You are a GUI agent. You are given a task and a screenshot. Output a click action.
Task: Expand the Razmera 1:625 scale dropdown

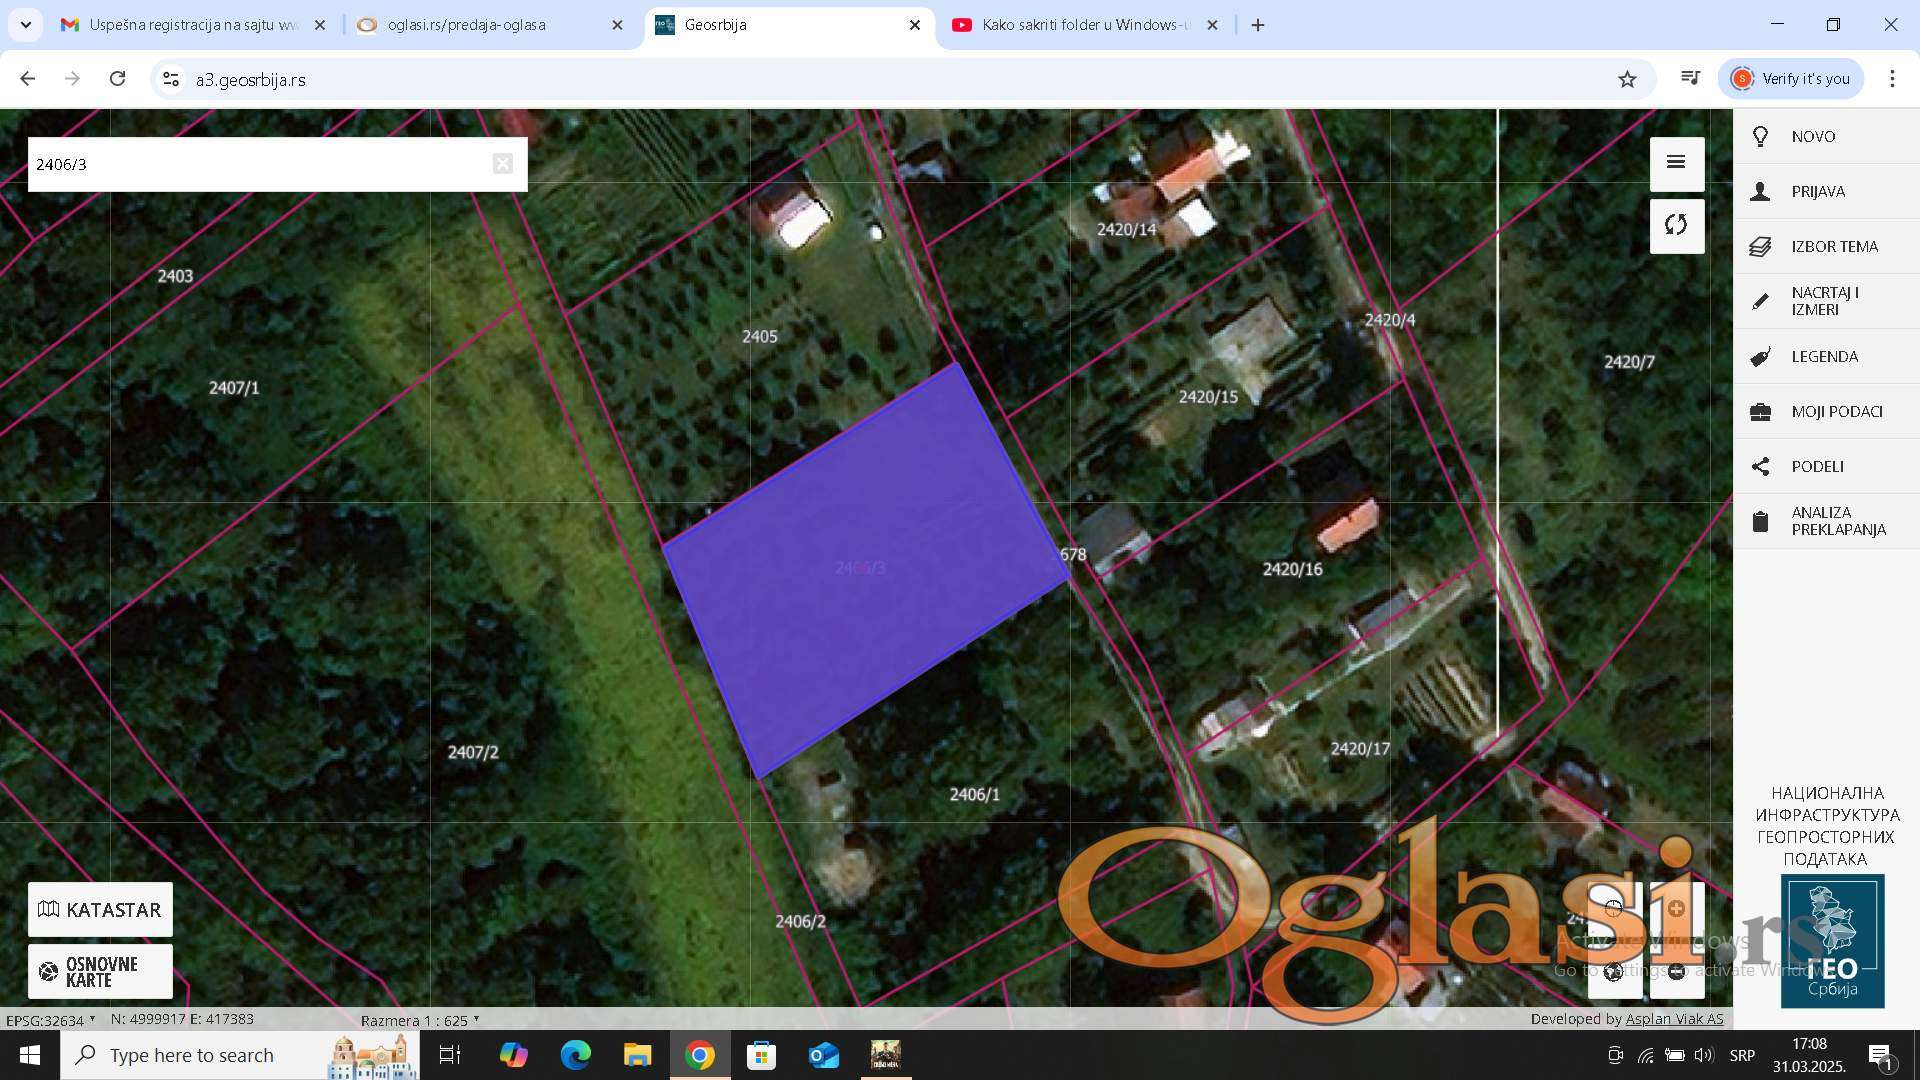click(420, 1020)
